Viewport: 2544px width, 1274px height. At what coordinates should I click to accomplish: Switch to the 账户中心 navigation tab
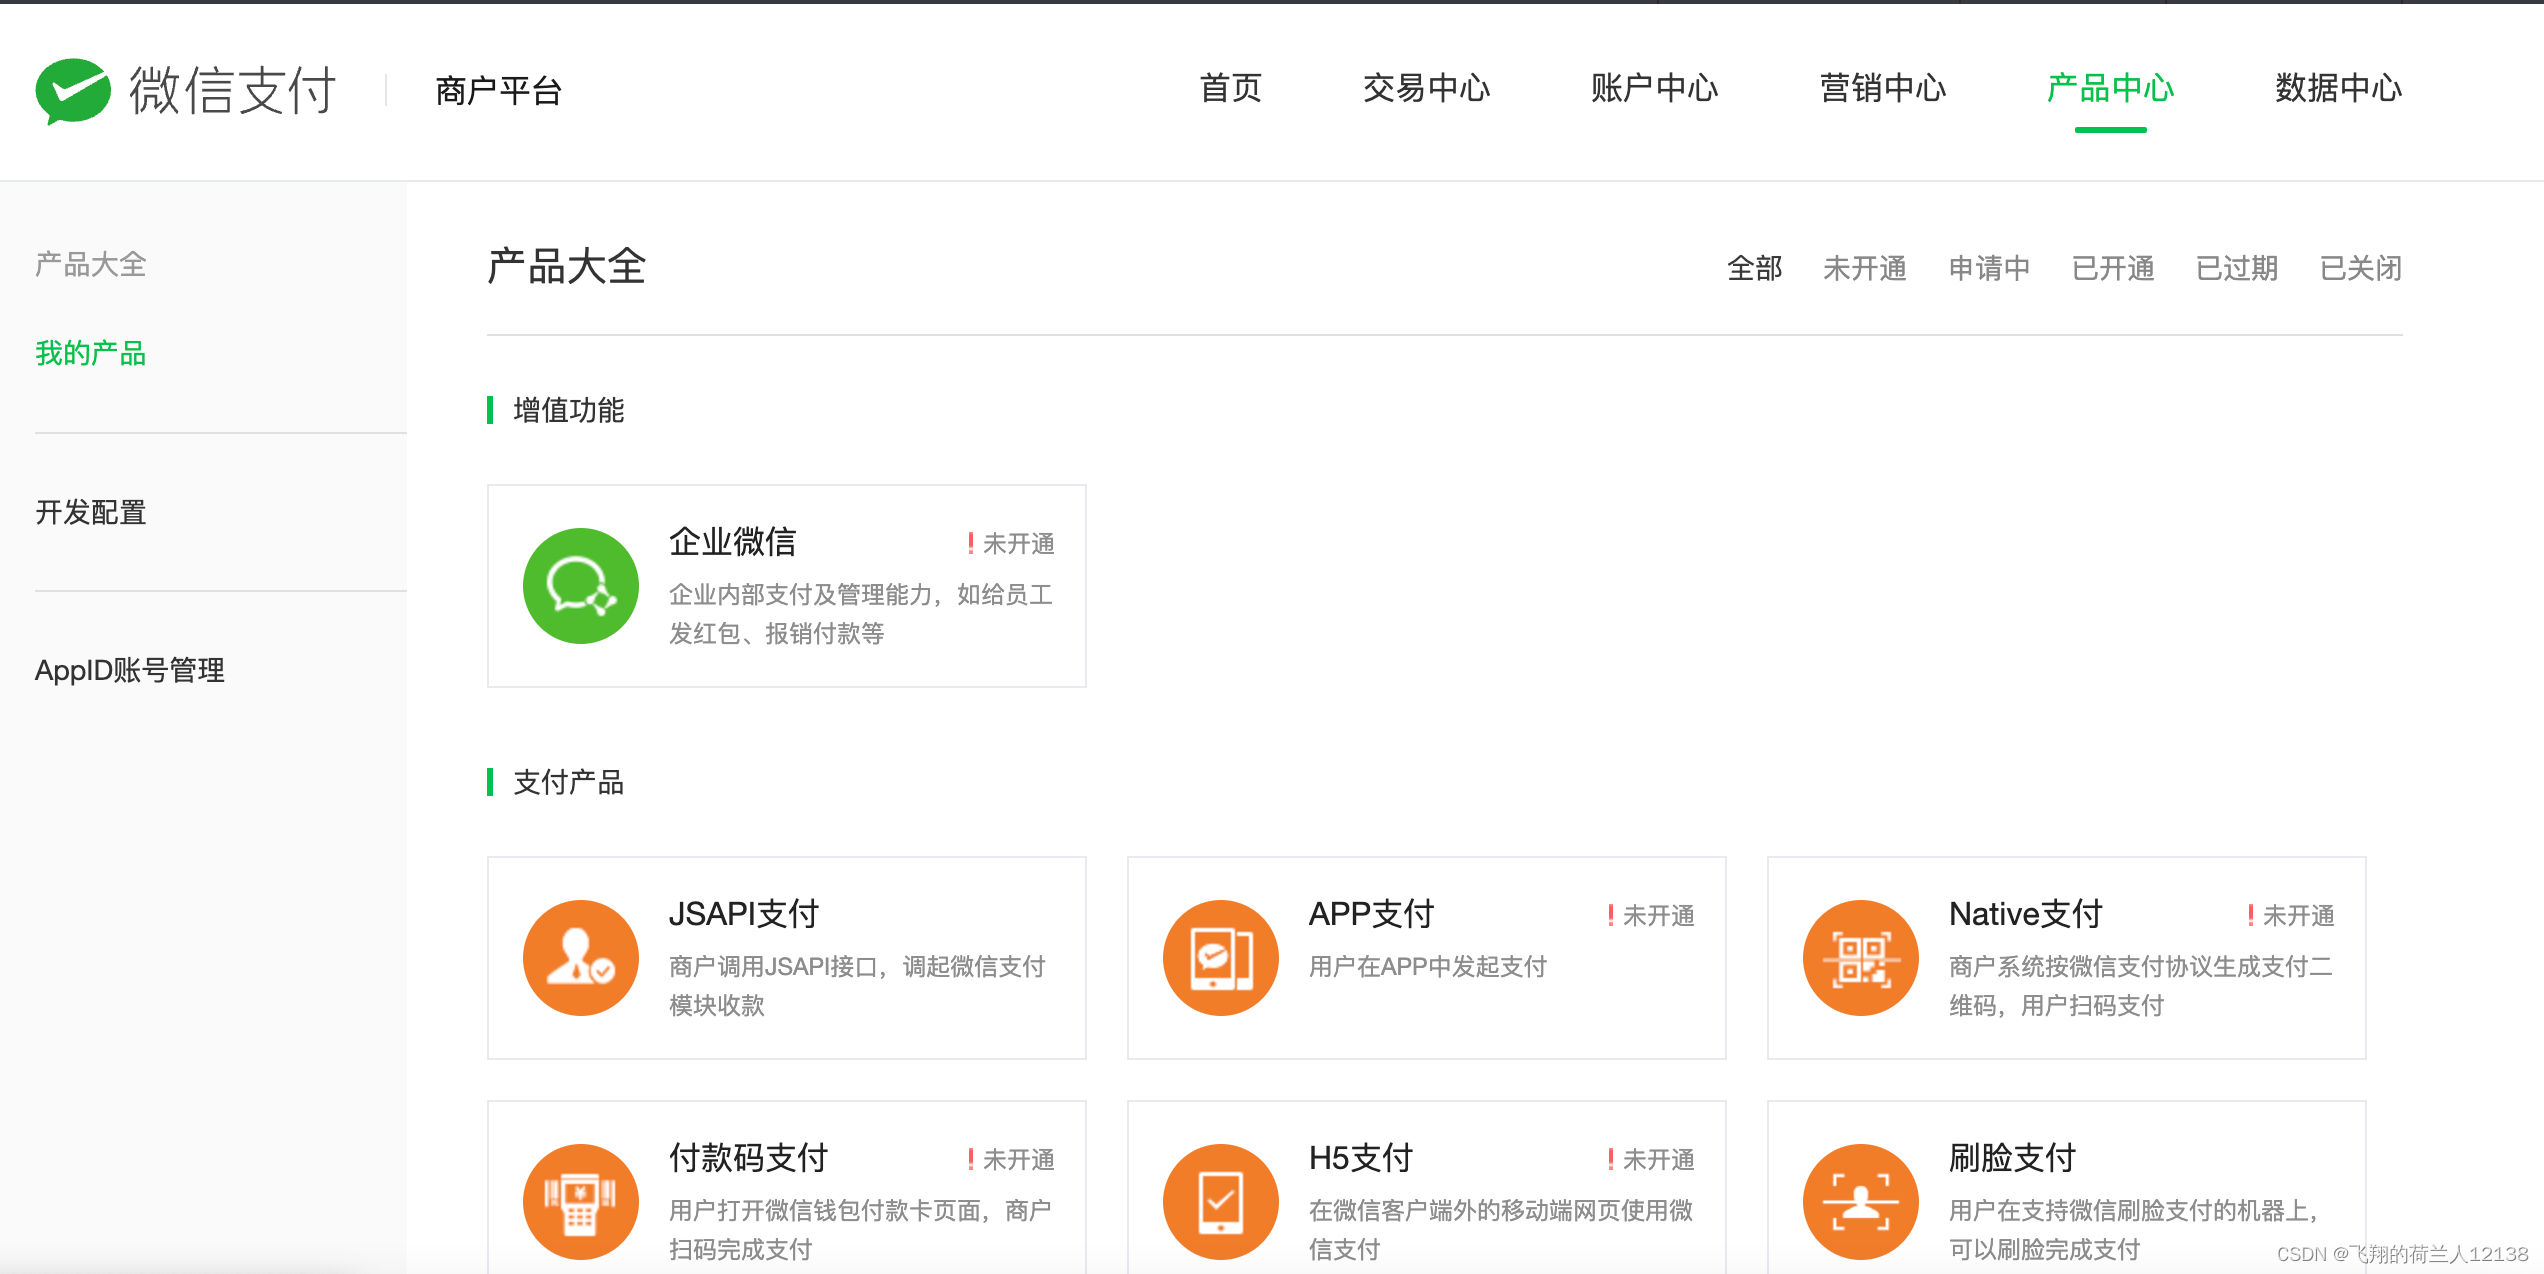pos(1654,89)
